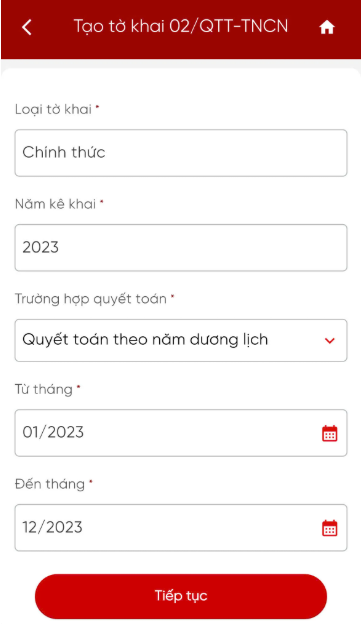Image resolution: width=361 pixels, height=624 pixels.
Task: Open the home screen via house icon
Action: (x=327, y=27)
